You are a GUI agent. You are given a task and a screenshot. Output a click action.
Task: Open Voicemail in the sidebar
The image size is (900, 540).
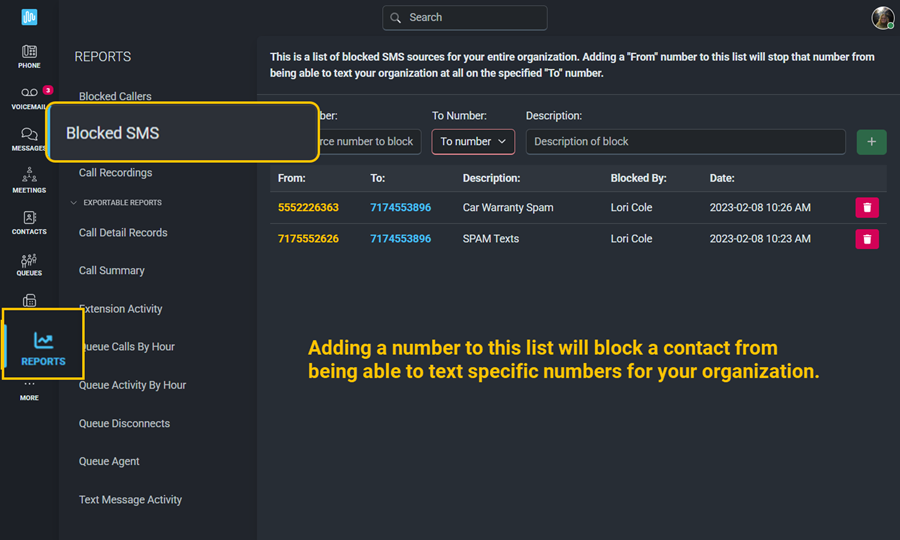point(29,97)
